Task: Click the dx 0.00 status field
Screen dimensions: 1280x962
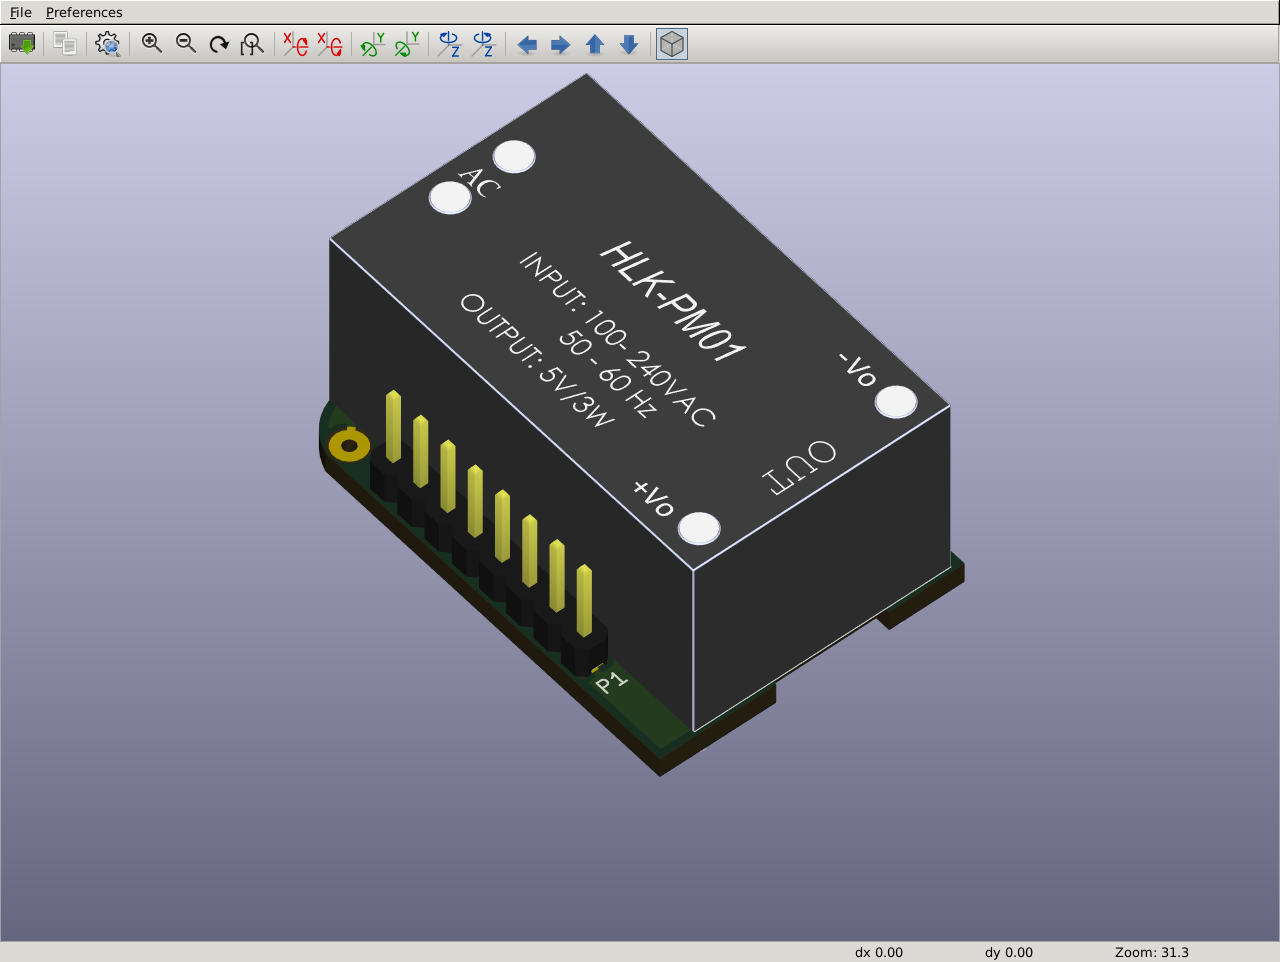Action: click(x=879, y=952)
